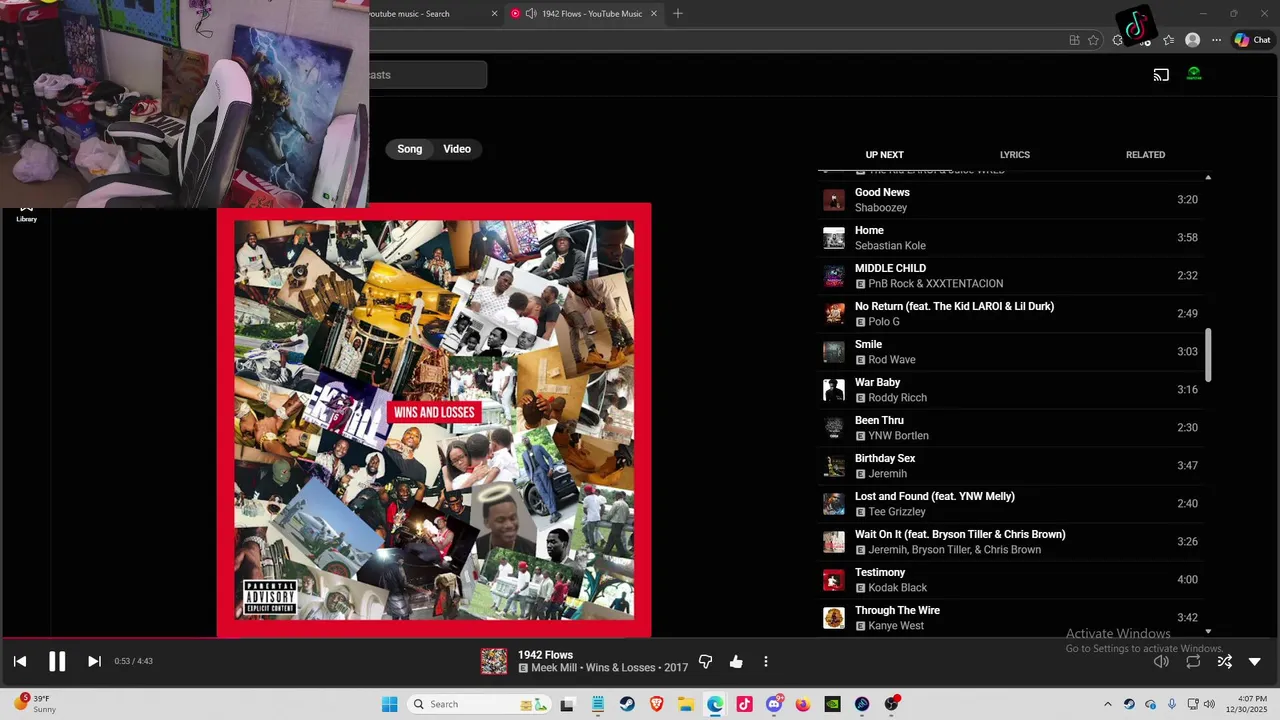Pause the current song

(x=57, y=661)
